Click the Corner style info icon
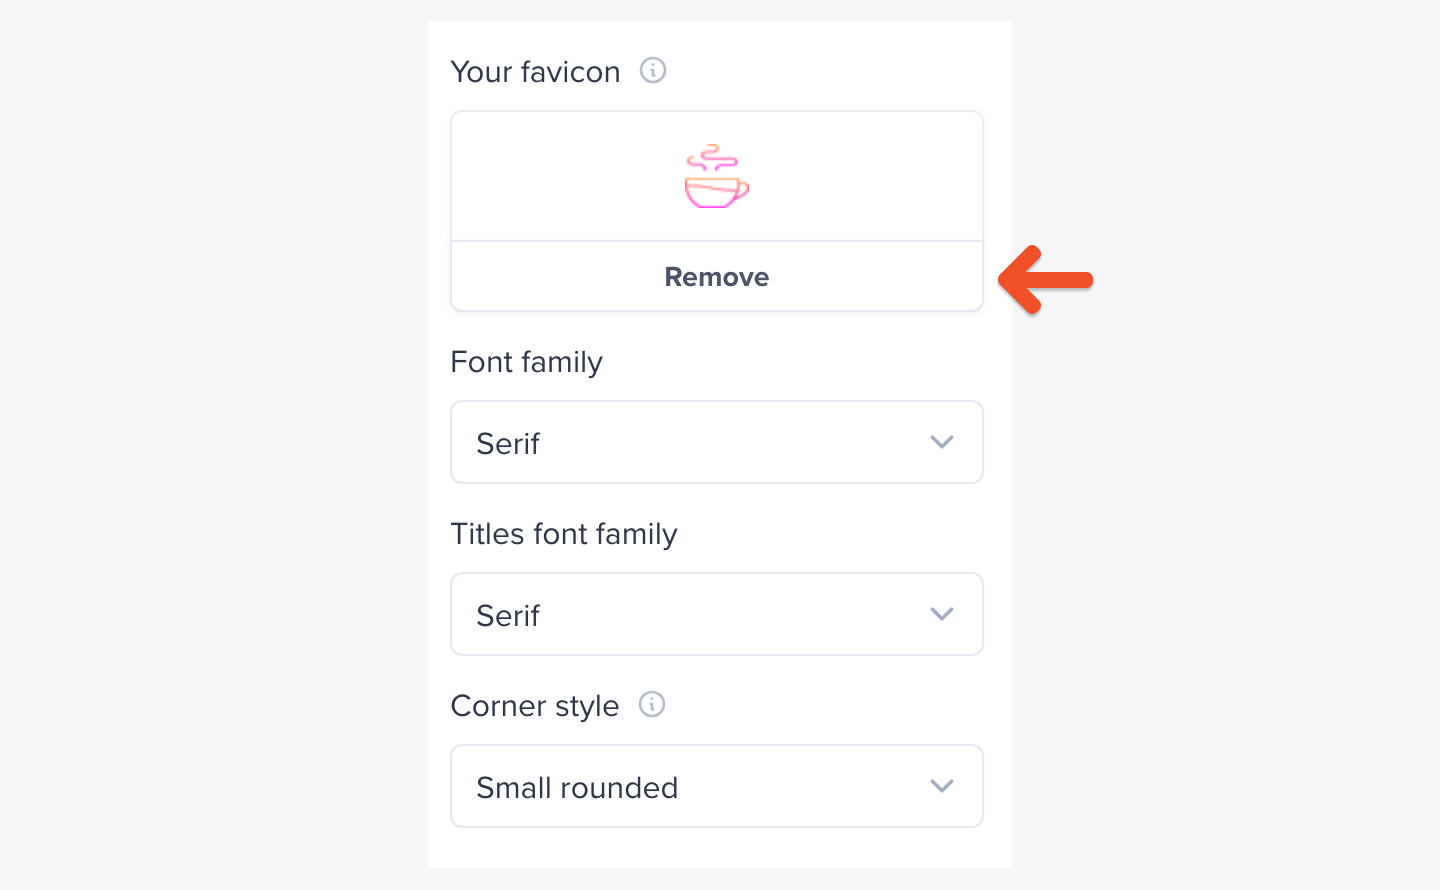The height and width of the screenshot is (890, 1440). tap(652, 705)
